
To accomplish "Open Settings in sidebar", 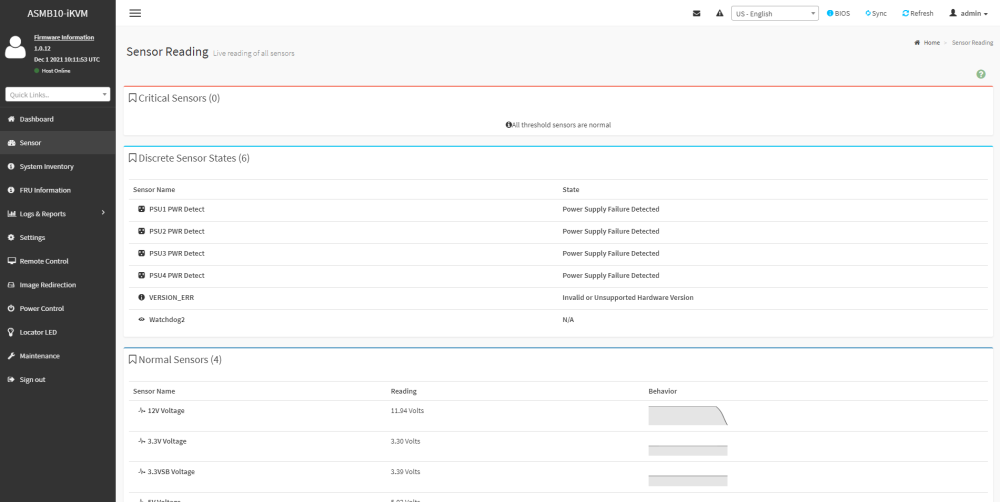I will pyautogui.click(x=57, y=237).
